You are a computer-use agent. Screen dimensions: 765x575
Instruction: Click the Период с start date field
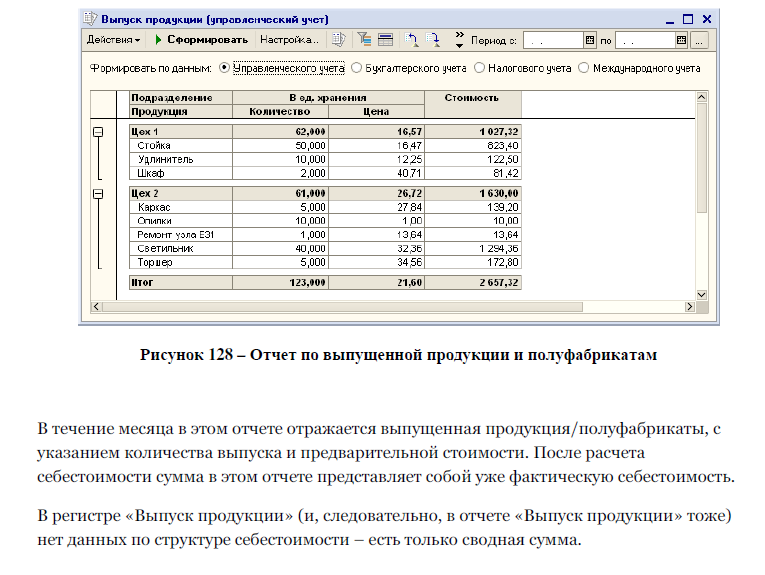pos(553,40)
